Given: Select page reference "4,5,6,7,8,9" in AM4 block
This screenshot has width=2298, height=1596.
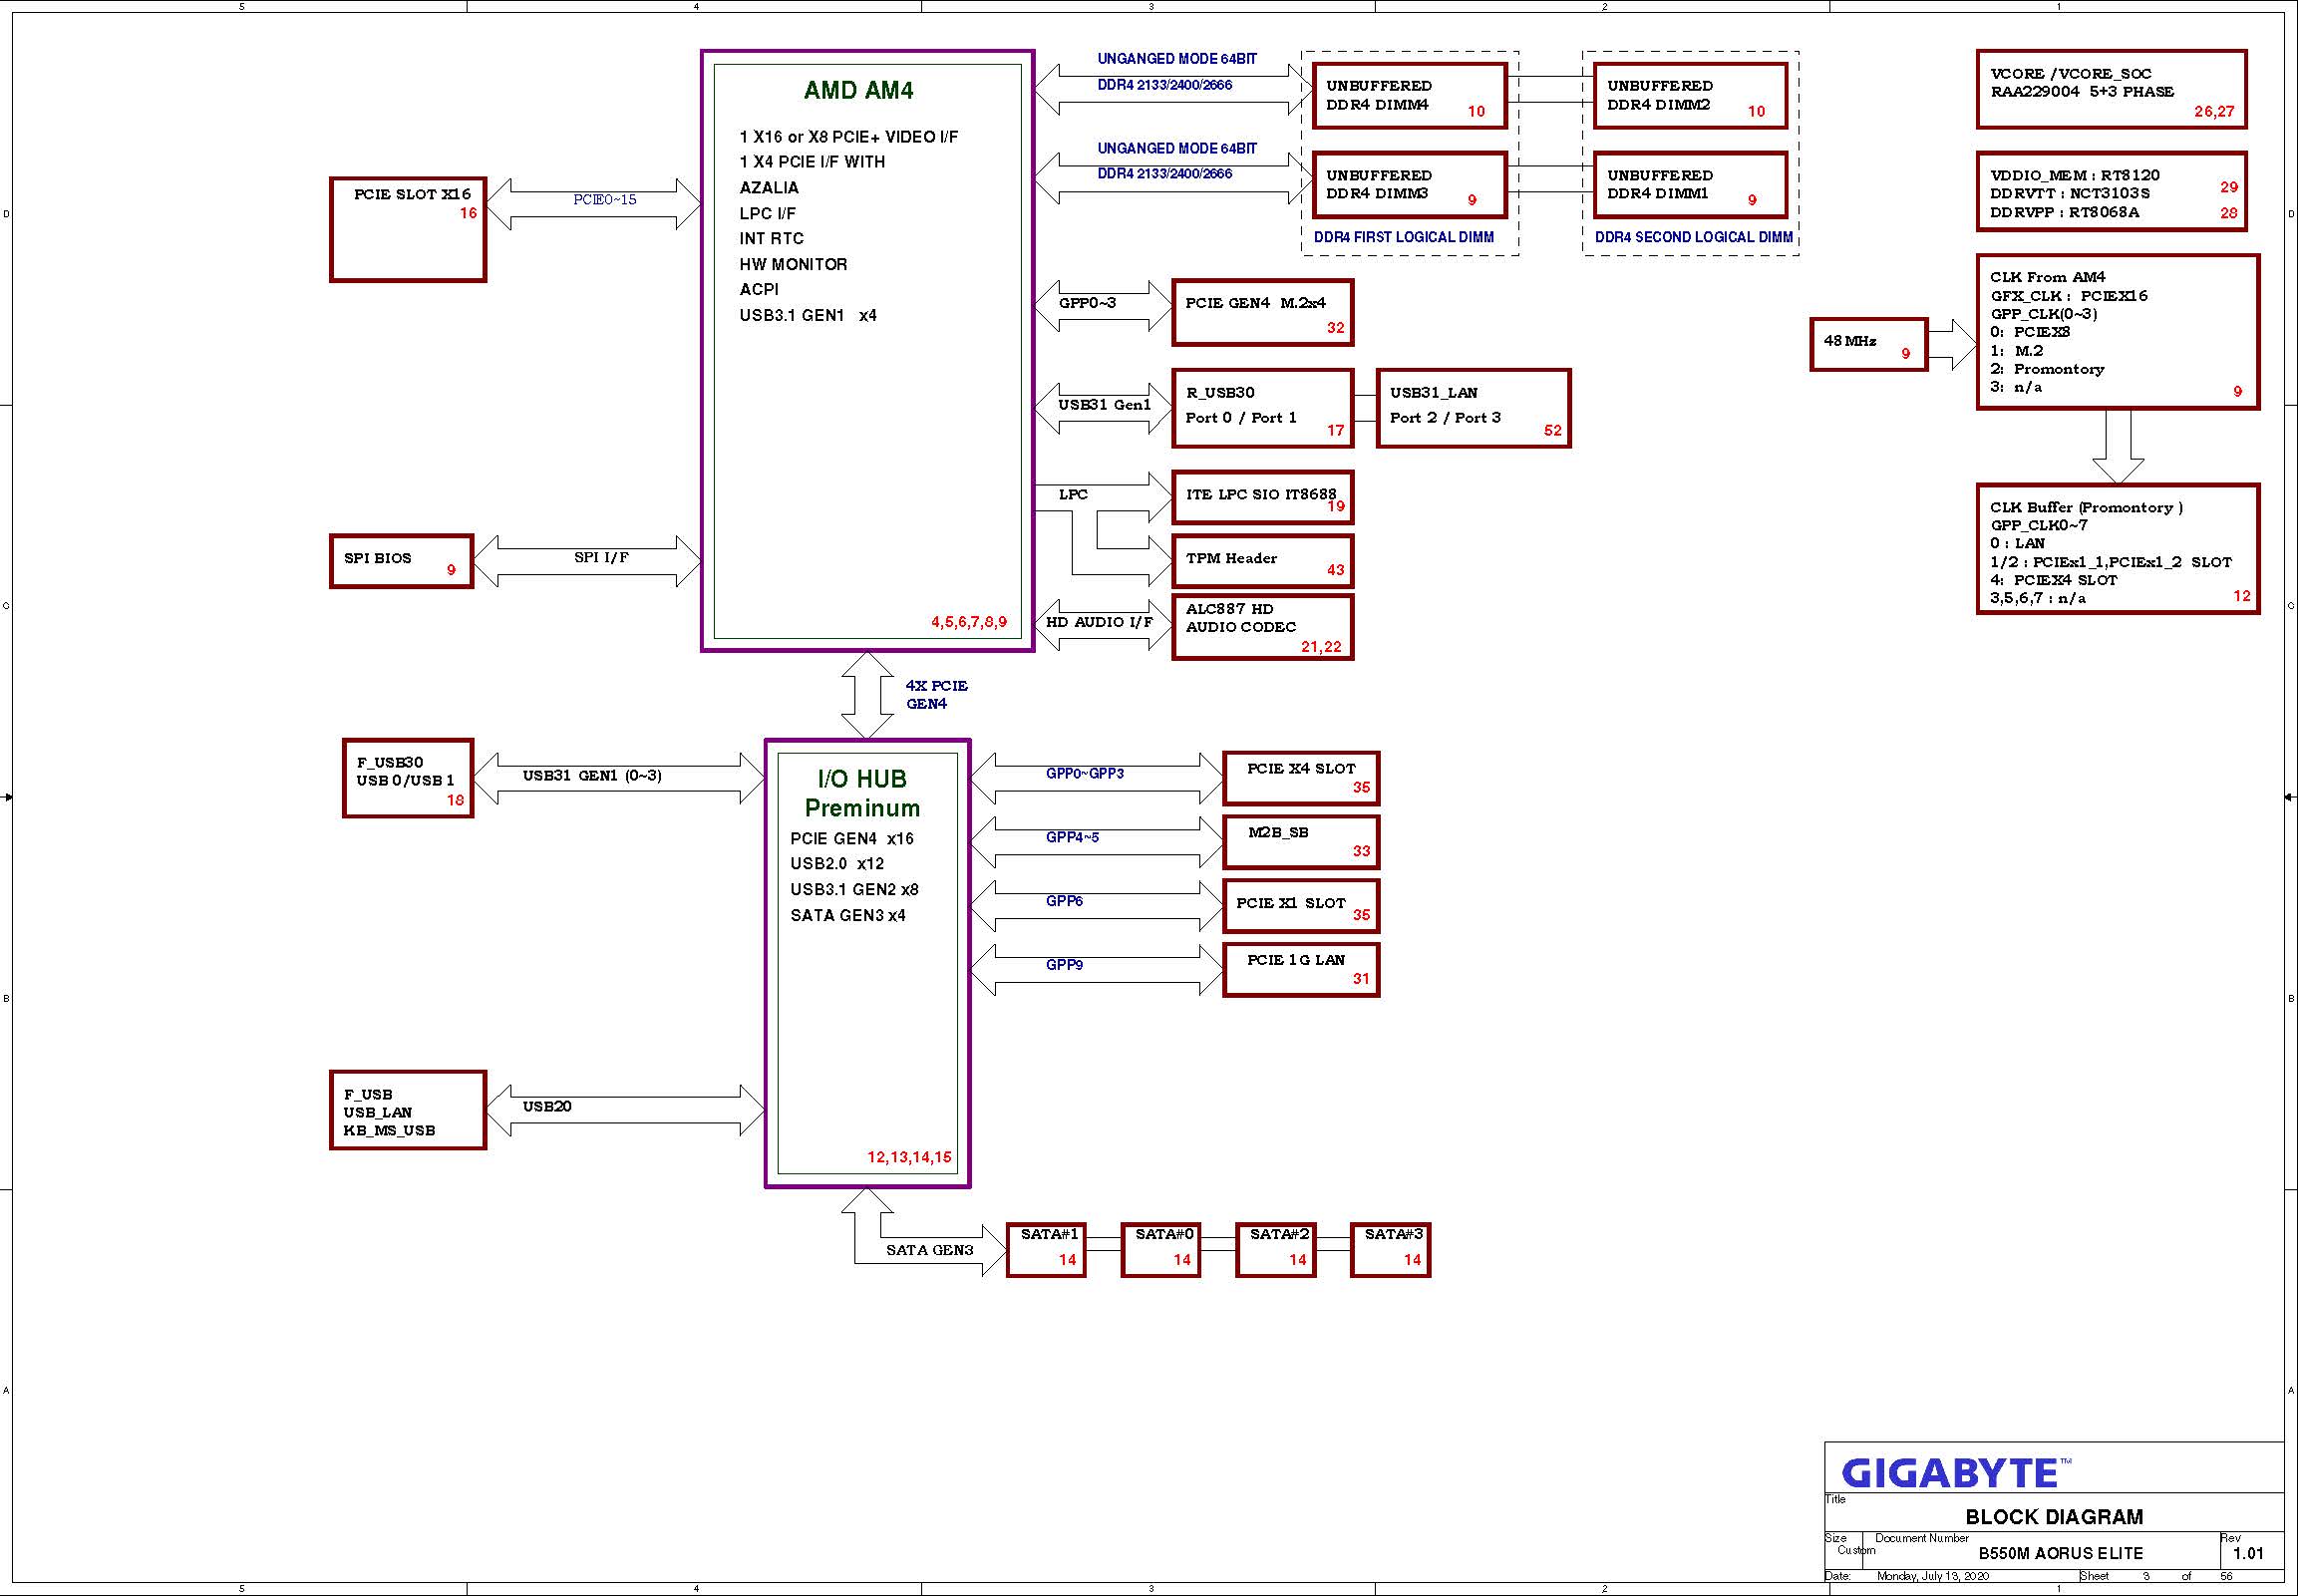Looking at the screenshot, I should [x=969, y=622].
